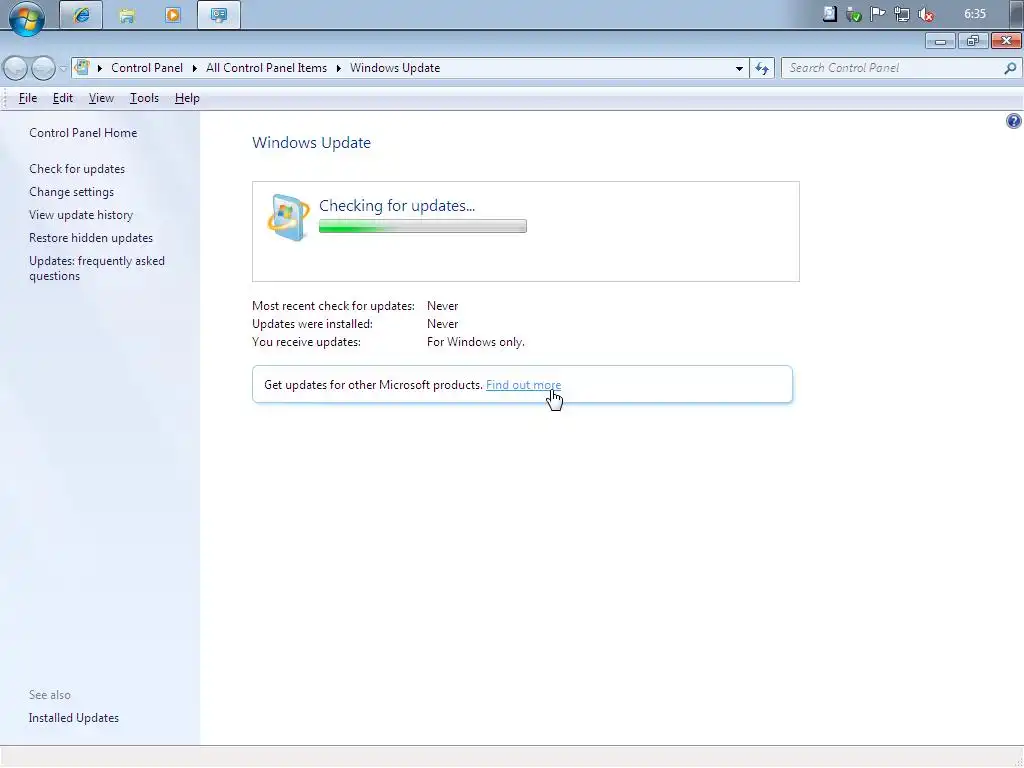
Task: Click the Forward navigation arrow
Action: 43,68
